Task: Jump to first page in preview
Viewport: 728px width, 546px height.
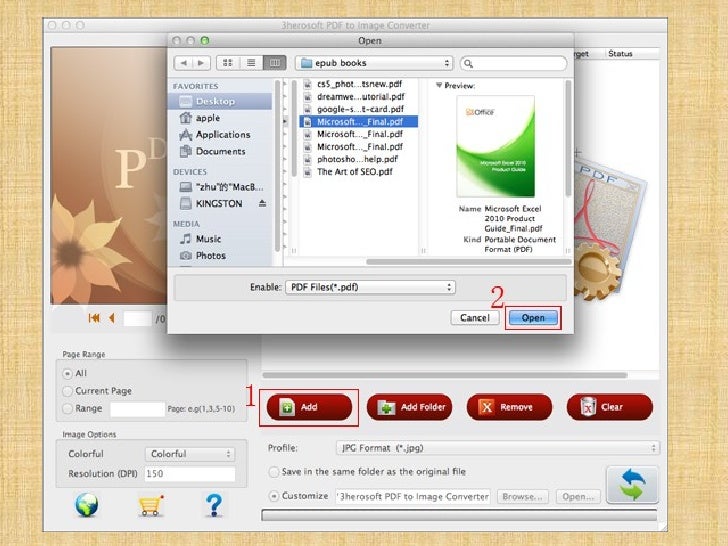Action: pos(94,318)
